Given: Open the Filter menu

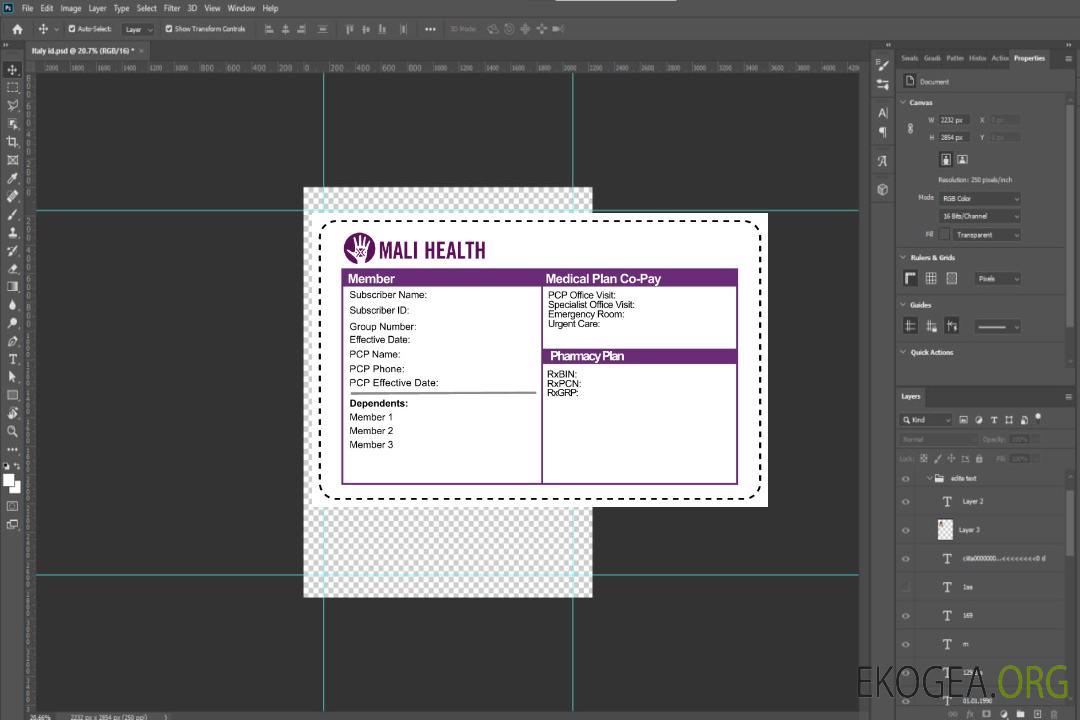Looking at the screenshot, I should click(x=172, y=8).
